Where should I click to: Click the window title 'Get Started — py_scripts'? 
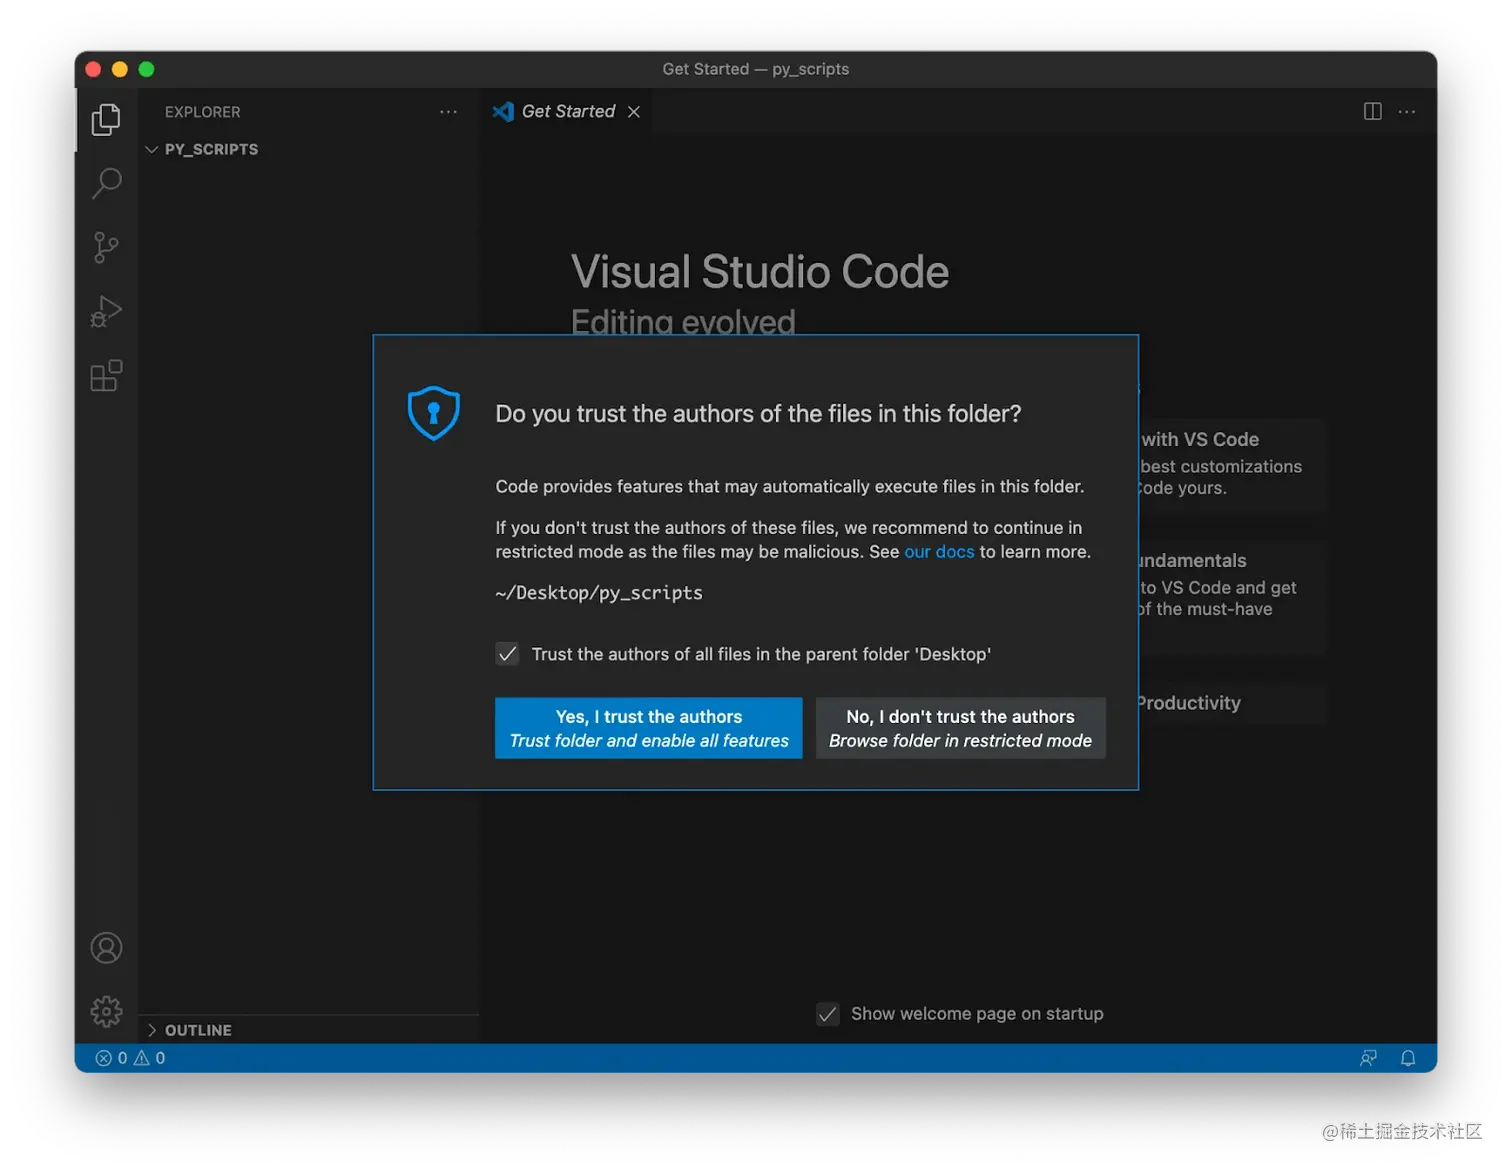click(x=756, y=69)
